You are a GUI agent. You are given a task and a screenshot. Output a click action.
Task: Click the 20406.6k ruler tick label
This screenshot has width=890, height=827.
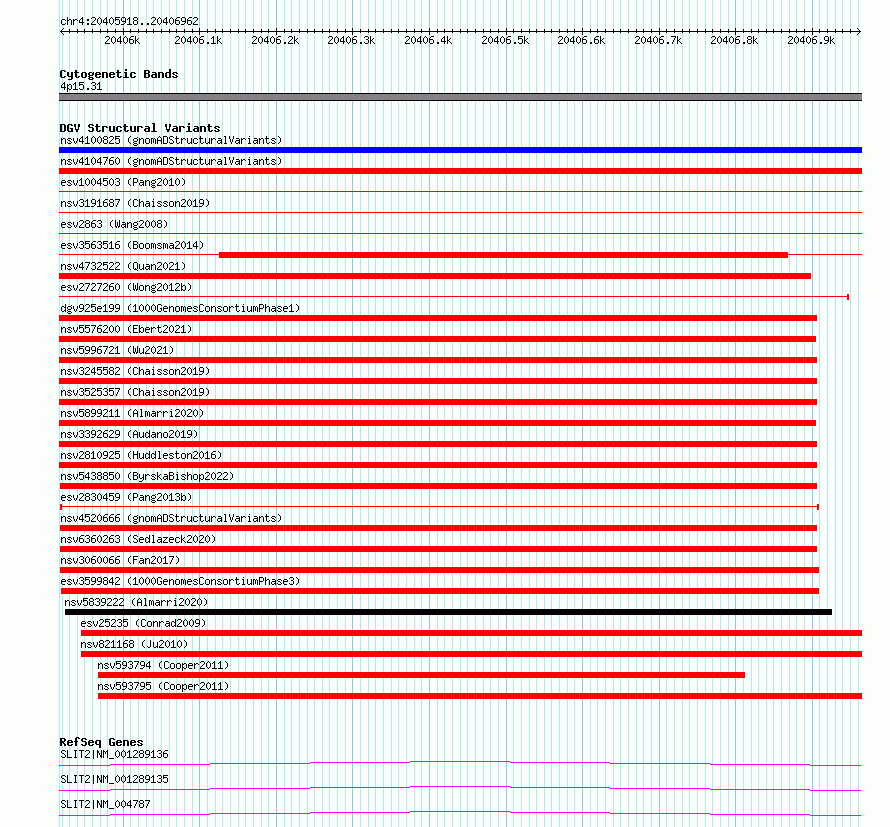pyautogui.click(x=581, y=40)
